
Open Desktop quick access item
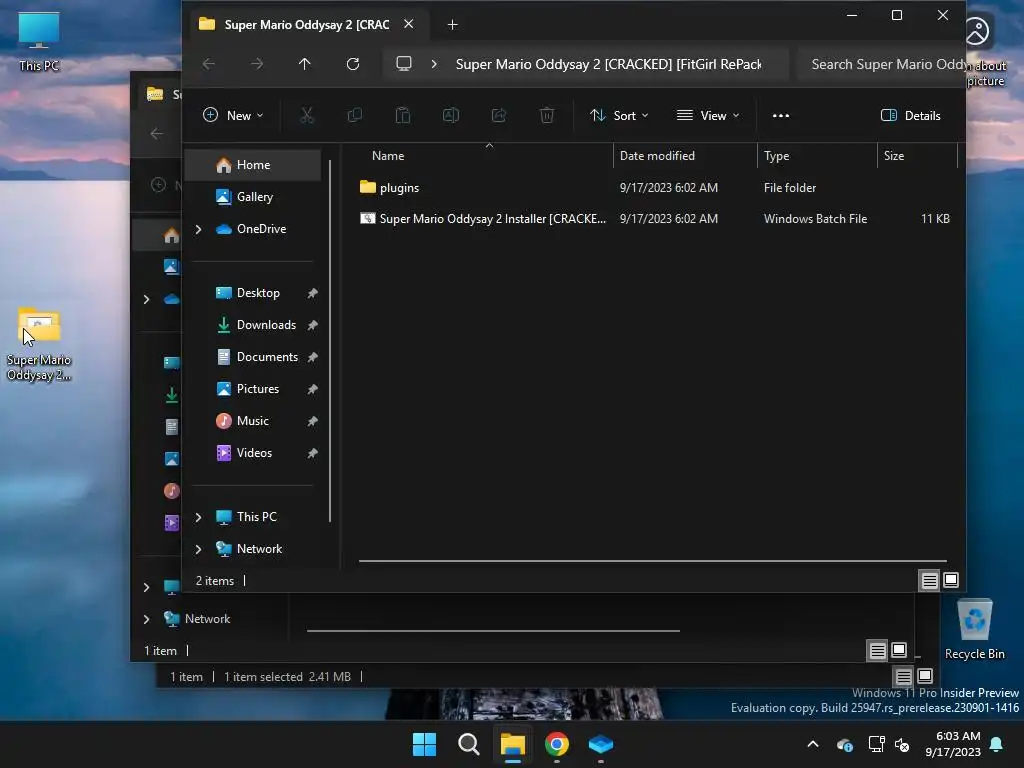point(253,293)
